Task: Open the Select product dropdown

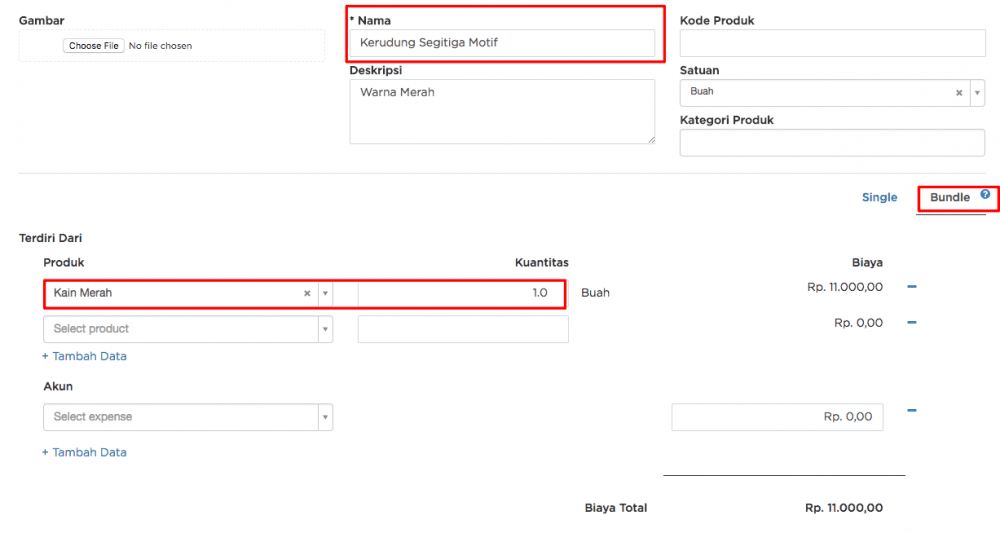Action: tap(325, 329)
